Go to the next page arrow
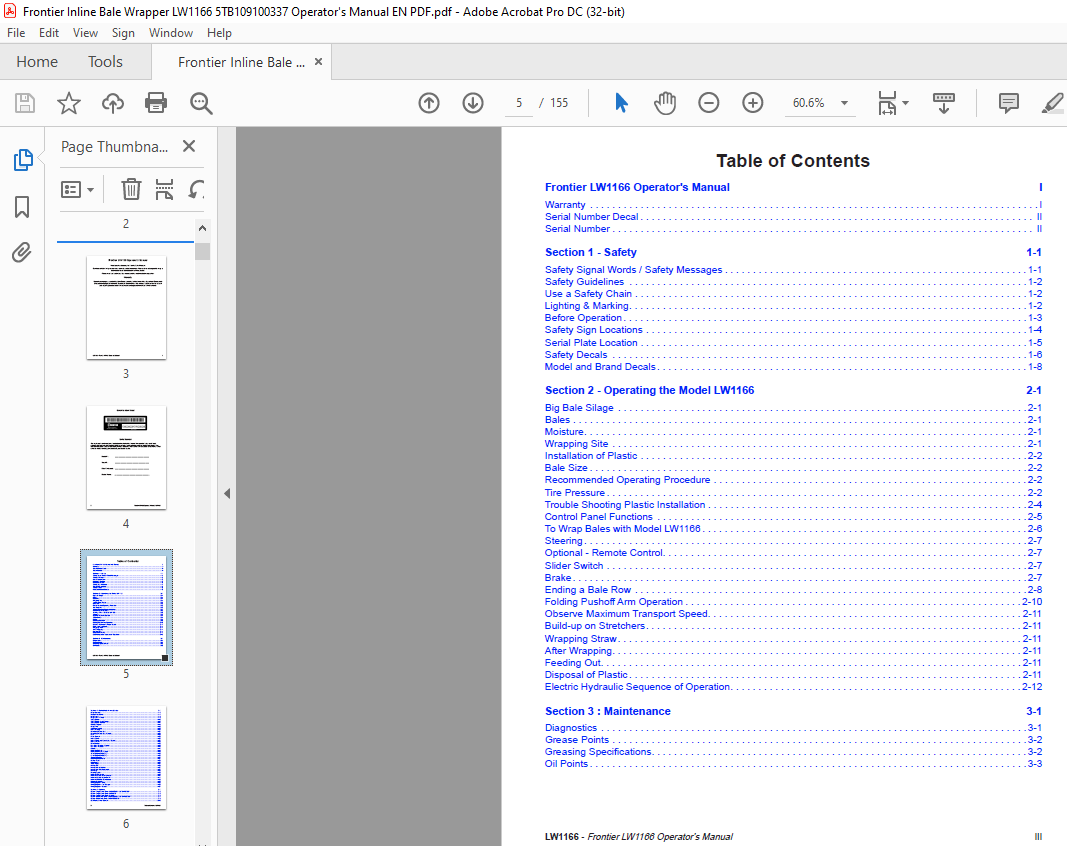This screenshot has width=1067, height=846. click(473, 103)
